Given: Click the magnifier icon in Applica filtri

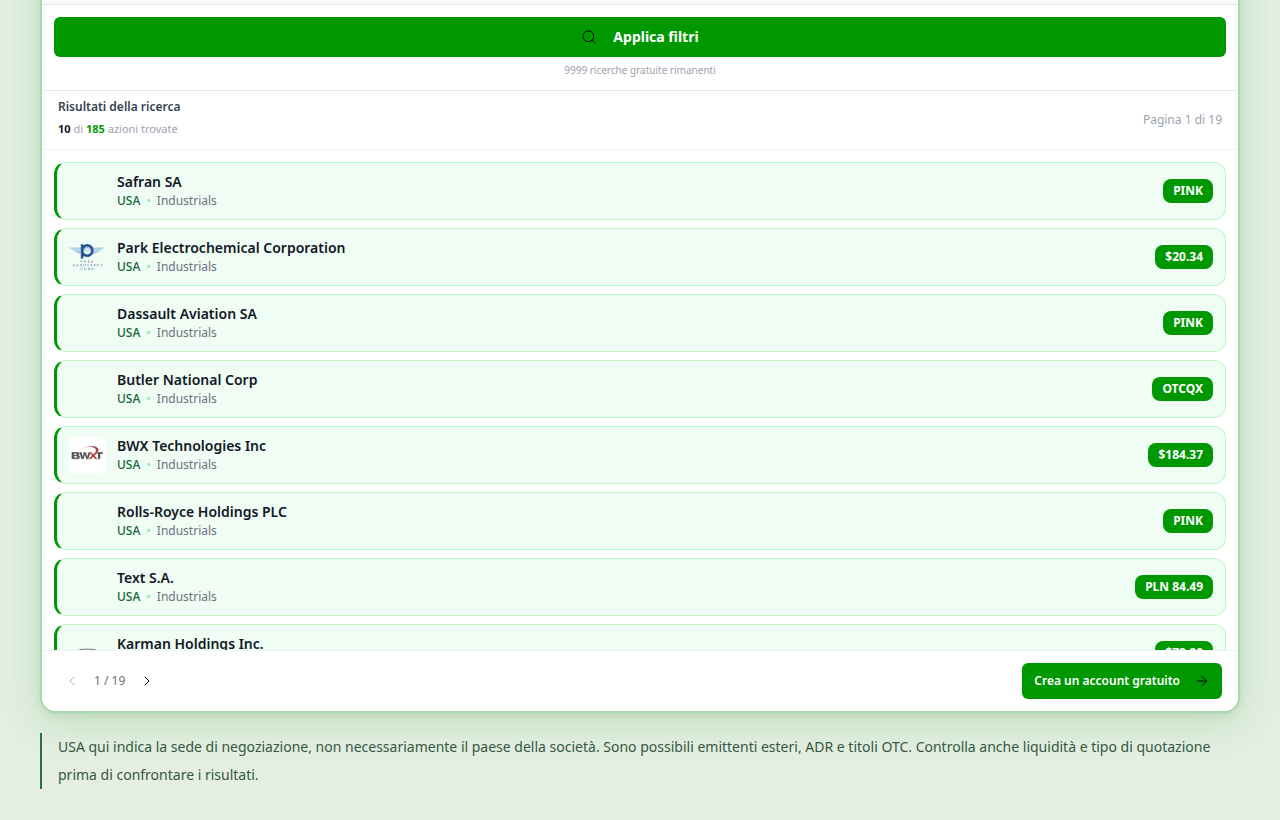Looking at the screenshot, I should [589, 37].
